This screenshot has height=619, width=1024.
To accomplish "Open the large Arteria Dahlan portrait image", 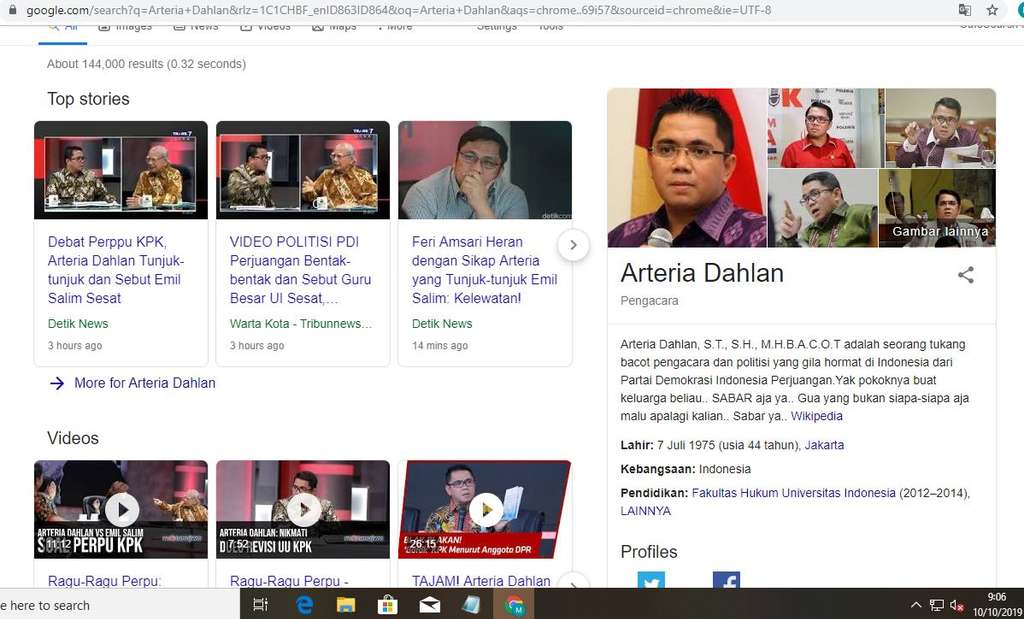I will coord(687,168).
